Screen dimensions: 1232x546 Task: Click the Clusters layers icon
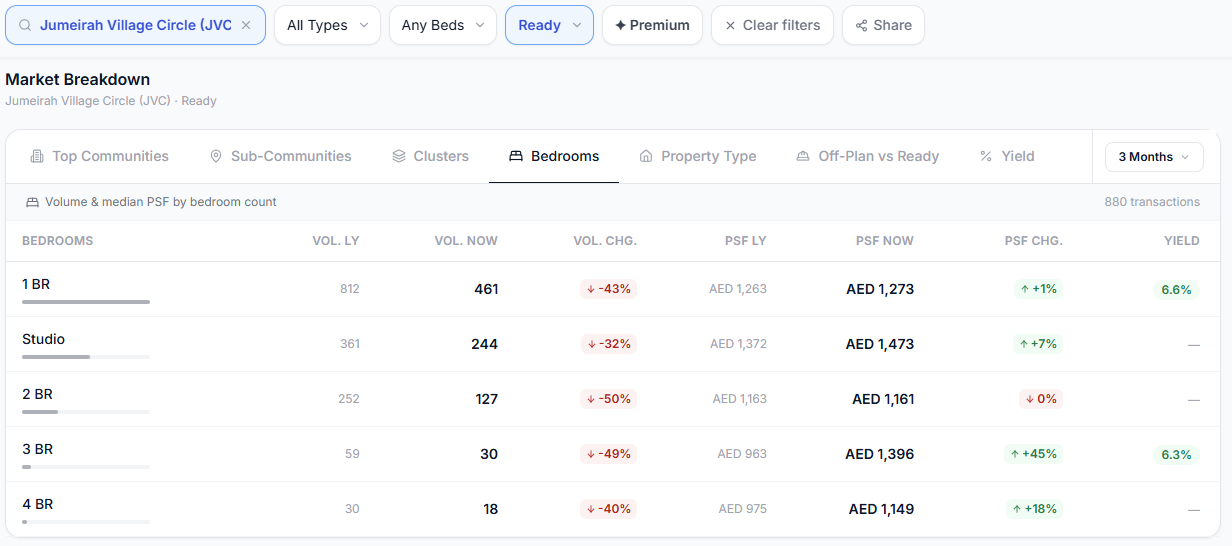398,156
